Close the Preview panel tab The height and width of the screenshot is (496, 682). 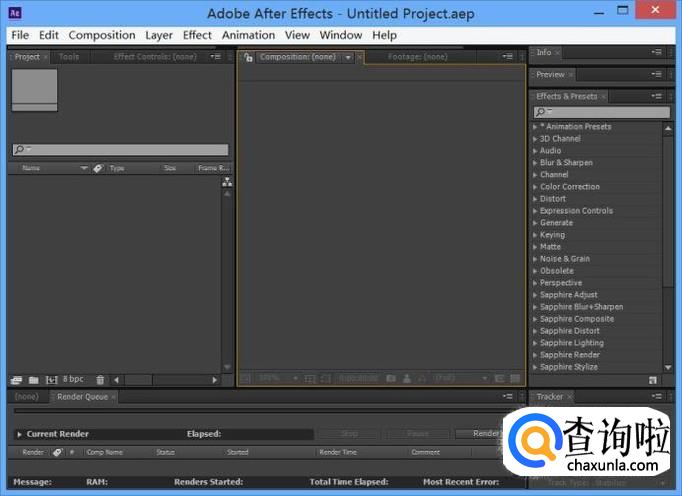pyautogui.click(x=571, y=75)
